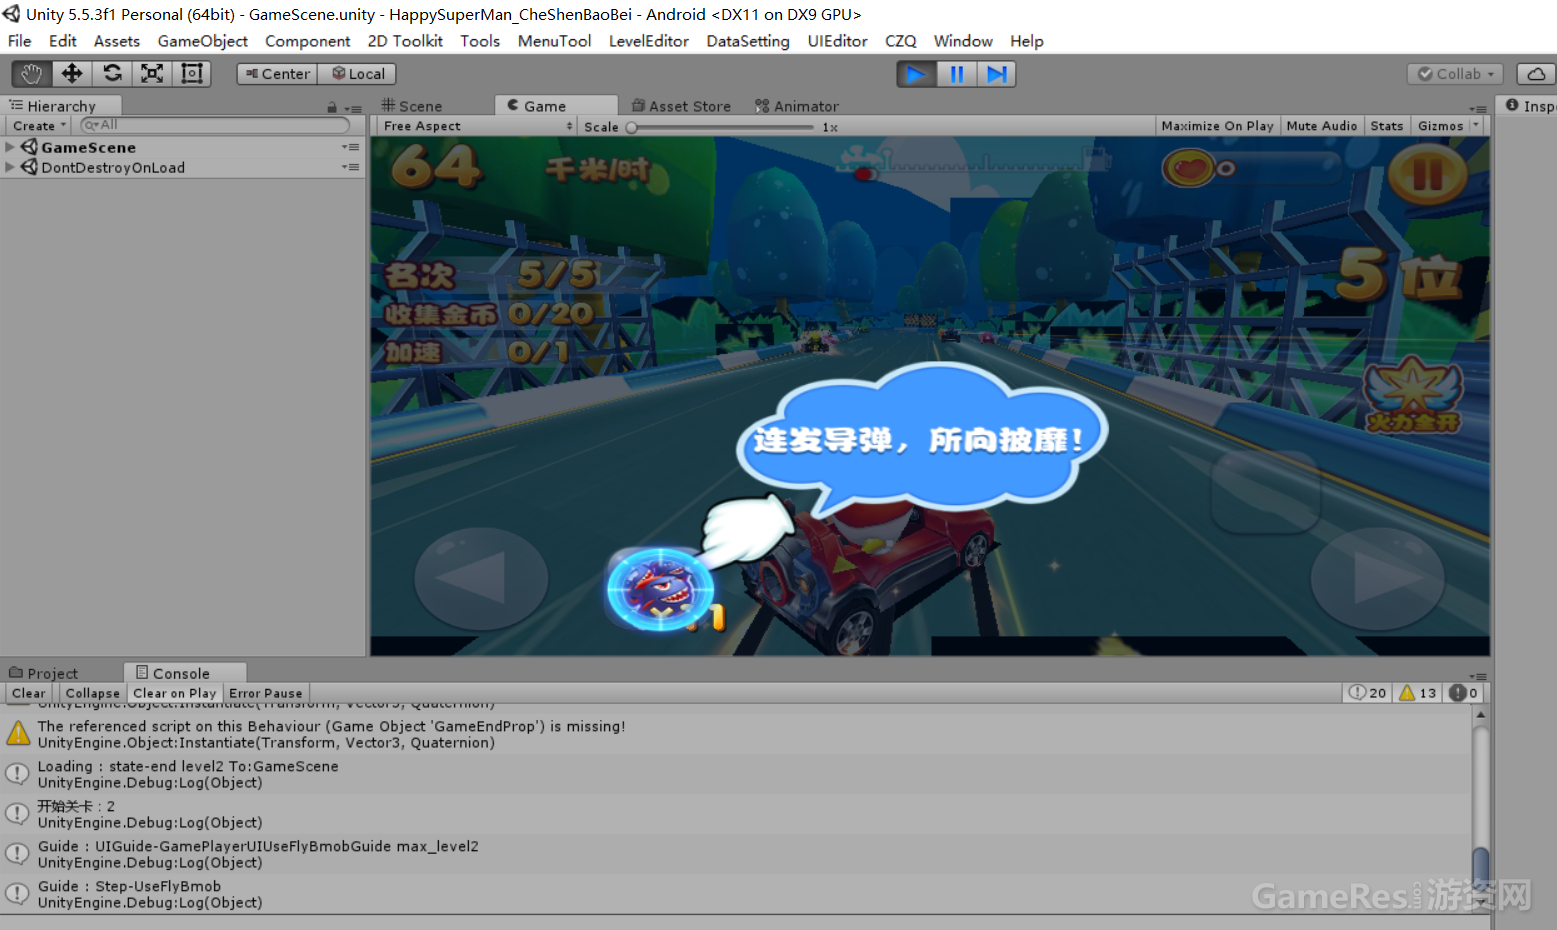Toggle Stats overlay
Image resolution: width=1557 pixels, height=930 pixels.
[1386, 126]
